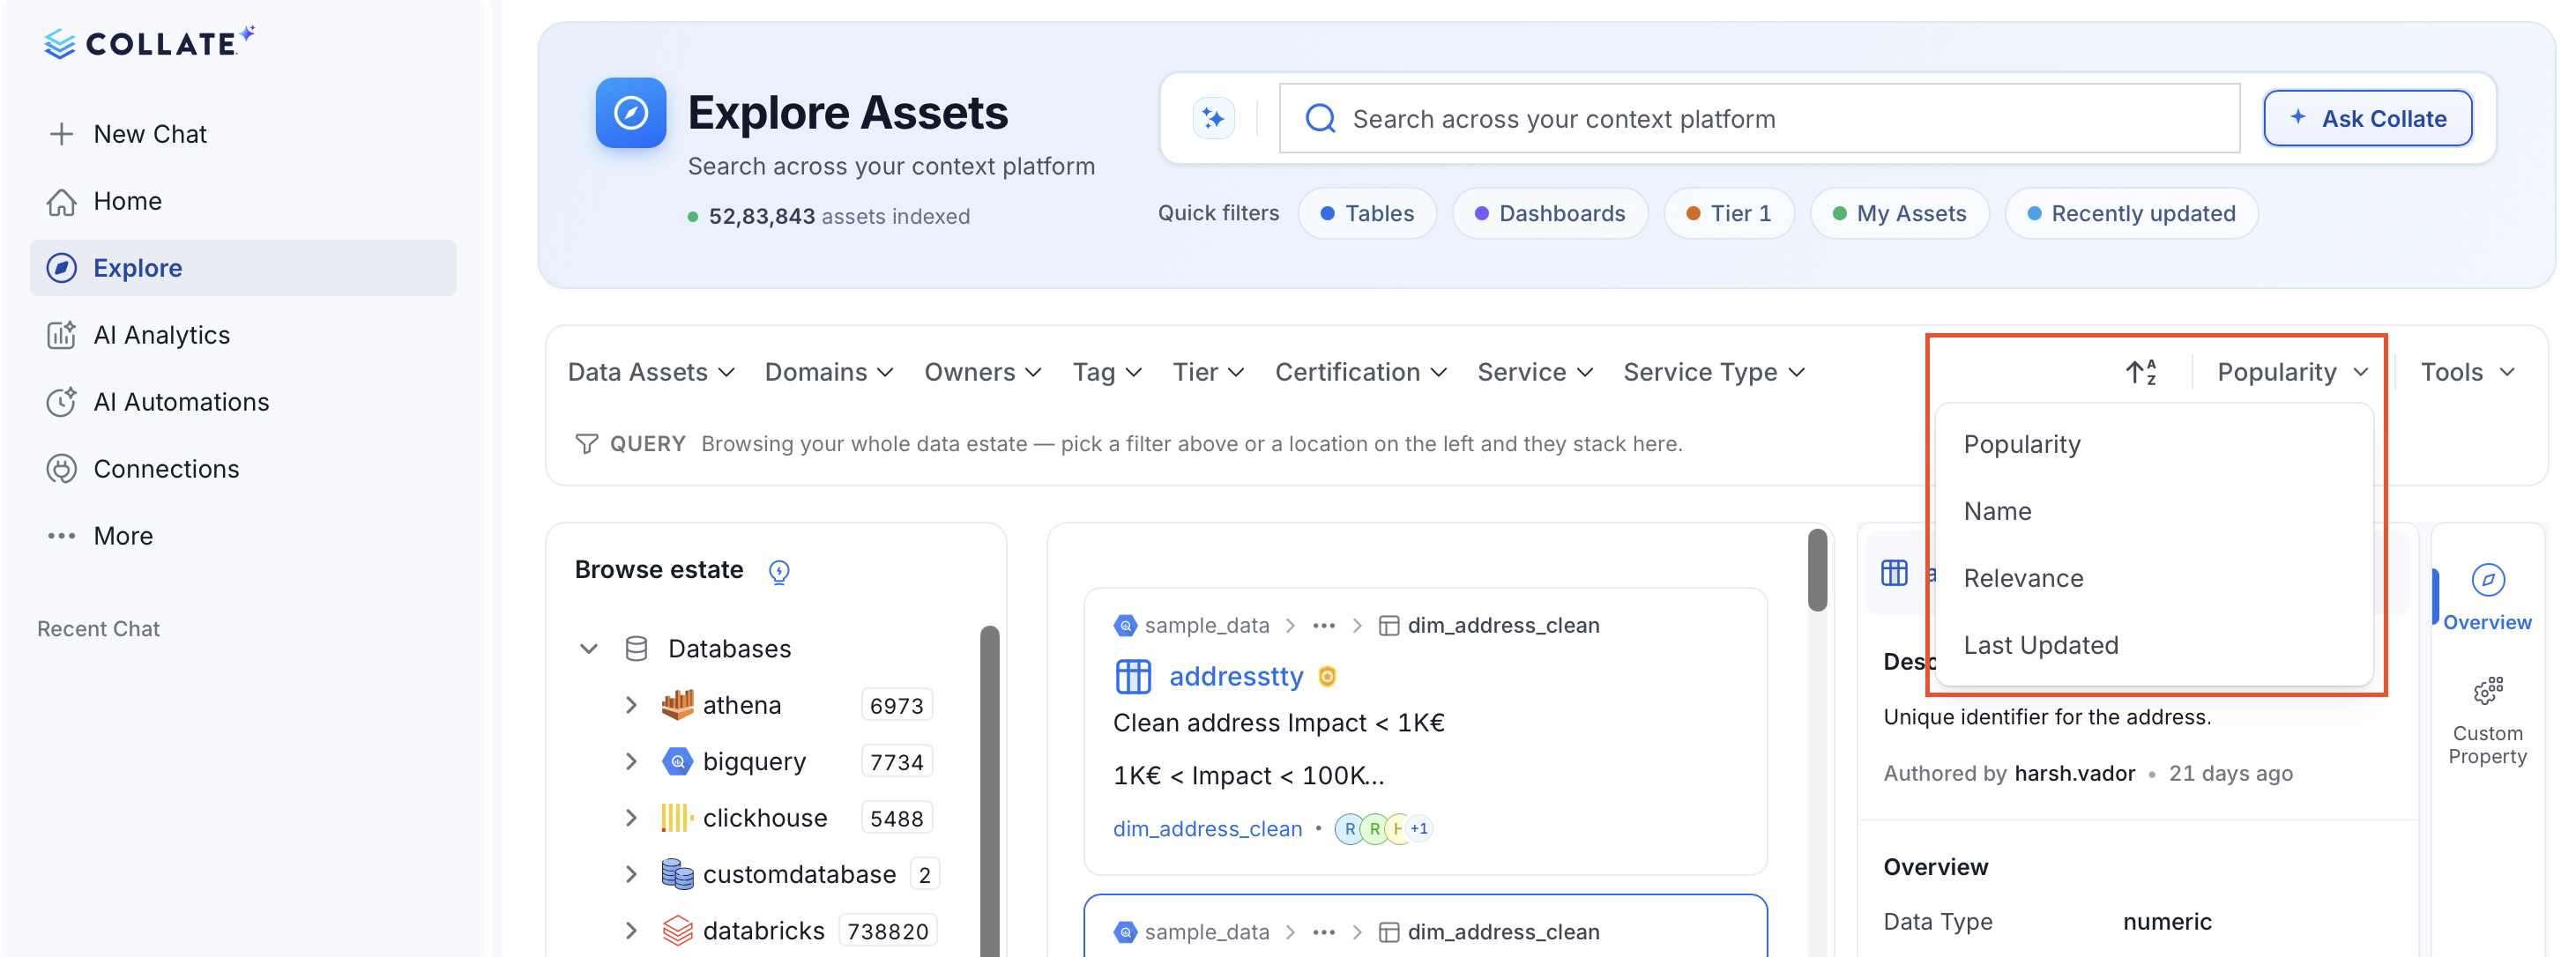This screenshot has height=957, width=2576.
Task: Click the Explore compass icon in sidebar
Action: point(61,268)
